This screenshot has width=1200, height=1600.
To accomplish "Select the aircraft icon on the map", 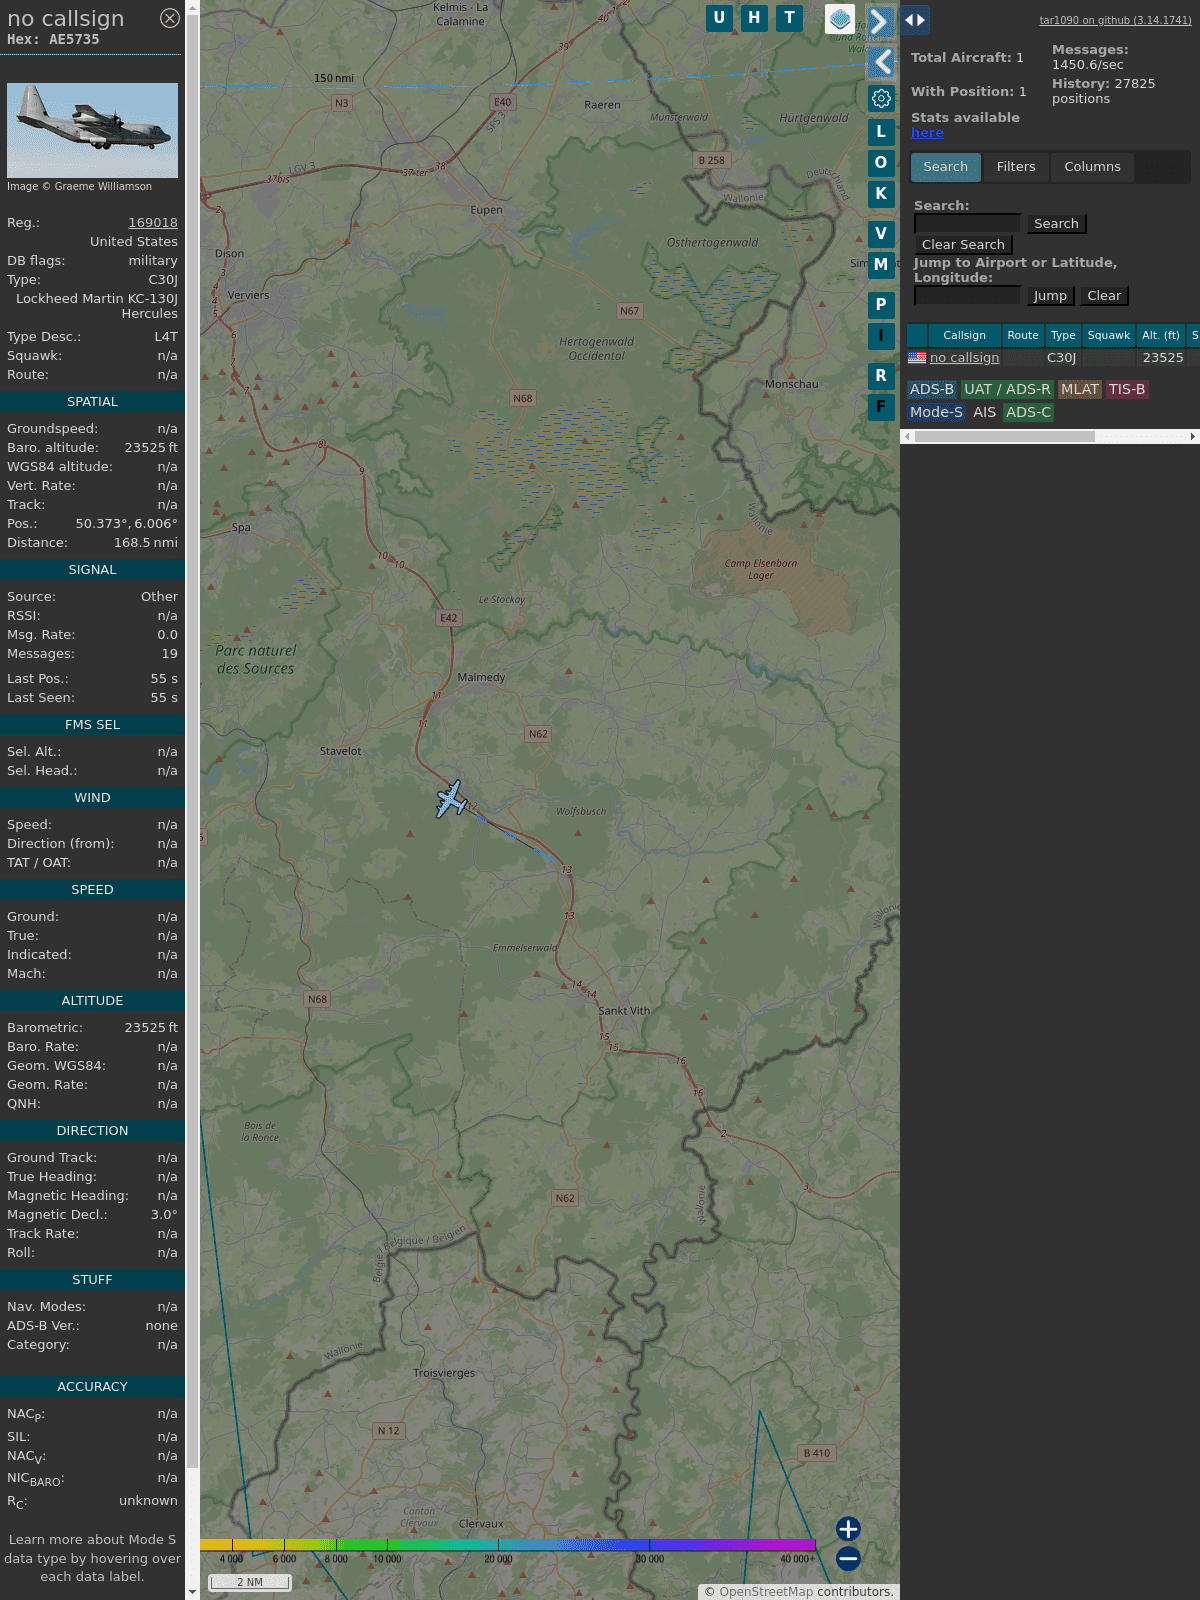I will 452,799.
